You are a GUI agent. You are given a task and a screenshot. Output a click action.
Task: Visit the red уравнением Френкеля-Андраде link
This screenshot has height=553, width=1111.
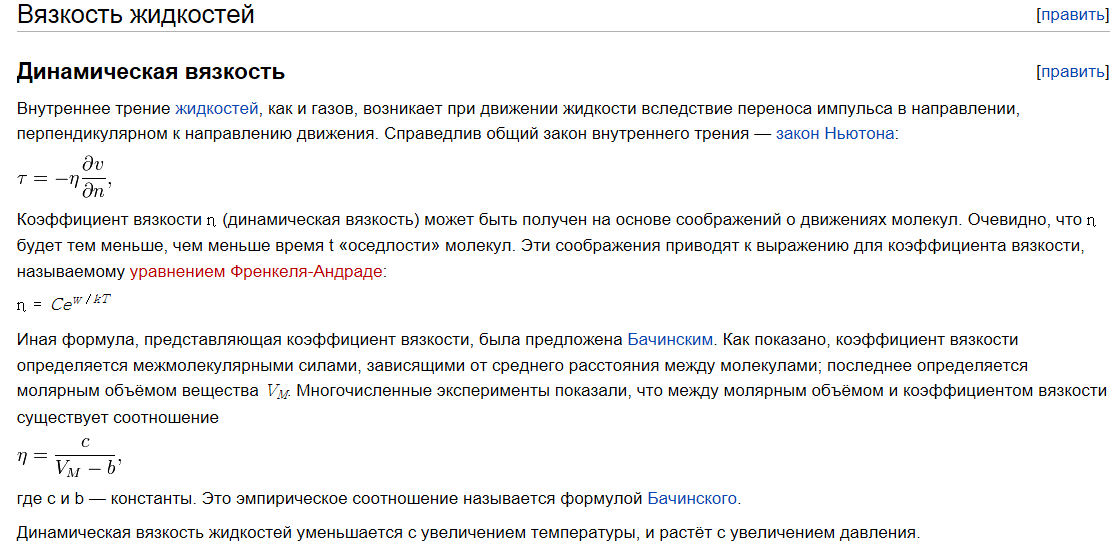[x=256, y=271]
